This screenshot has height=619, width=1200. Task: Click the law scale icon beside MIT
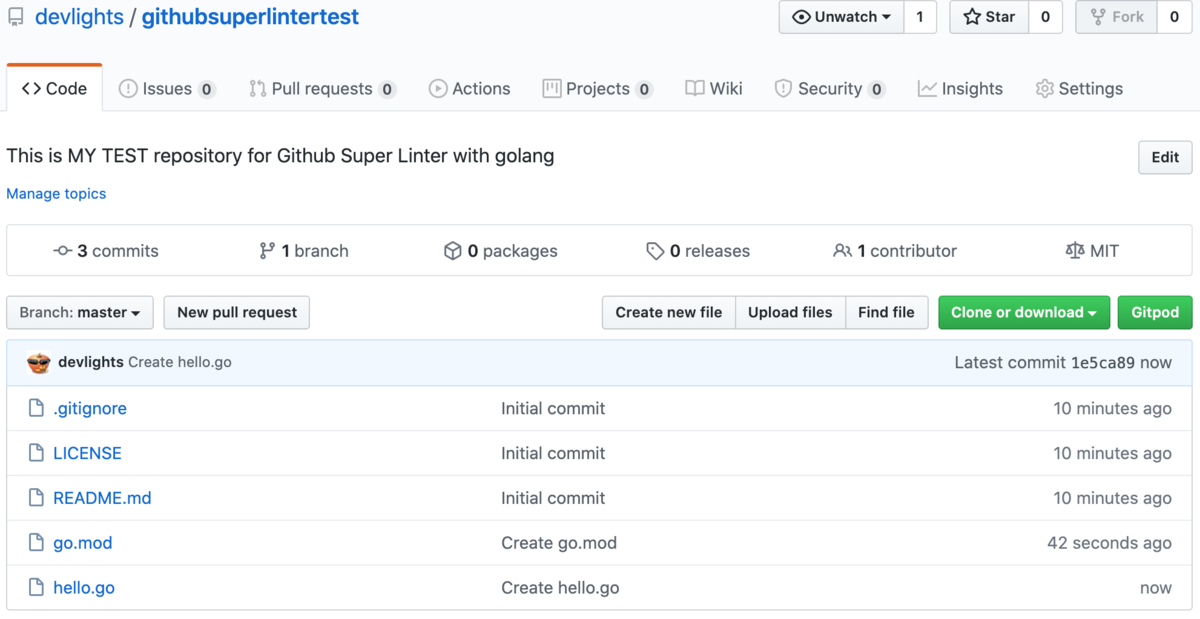[1075, 251]
